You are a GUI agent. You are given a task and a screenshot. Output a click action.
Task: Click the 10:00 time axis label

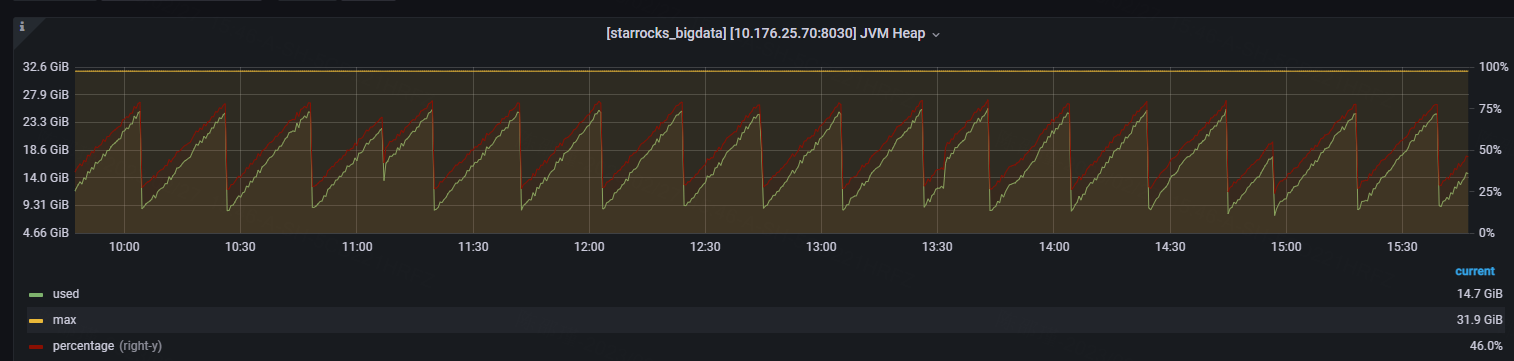point(124,247)
